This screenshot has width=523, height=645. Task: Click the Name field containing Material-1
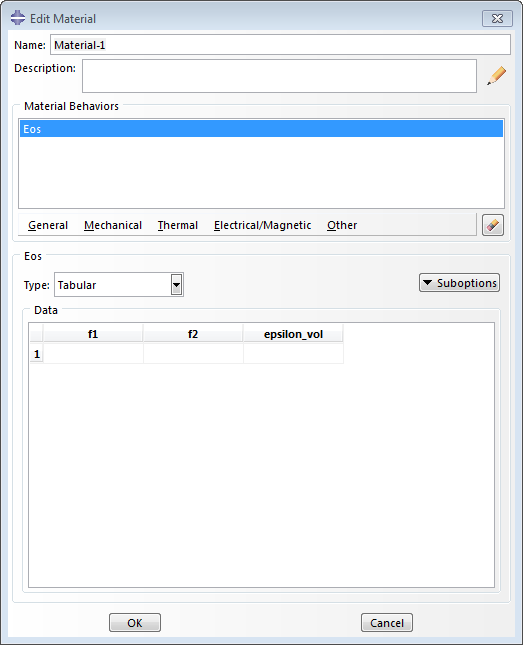280,45
